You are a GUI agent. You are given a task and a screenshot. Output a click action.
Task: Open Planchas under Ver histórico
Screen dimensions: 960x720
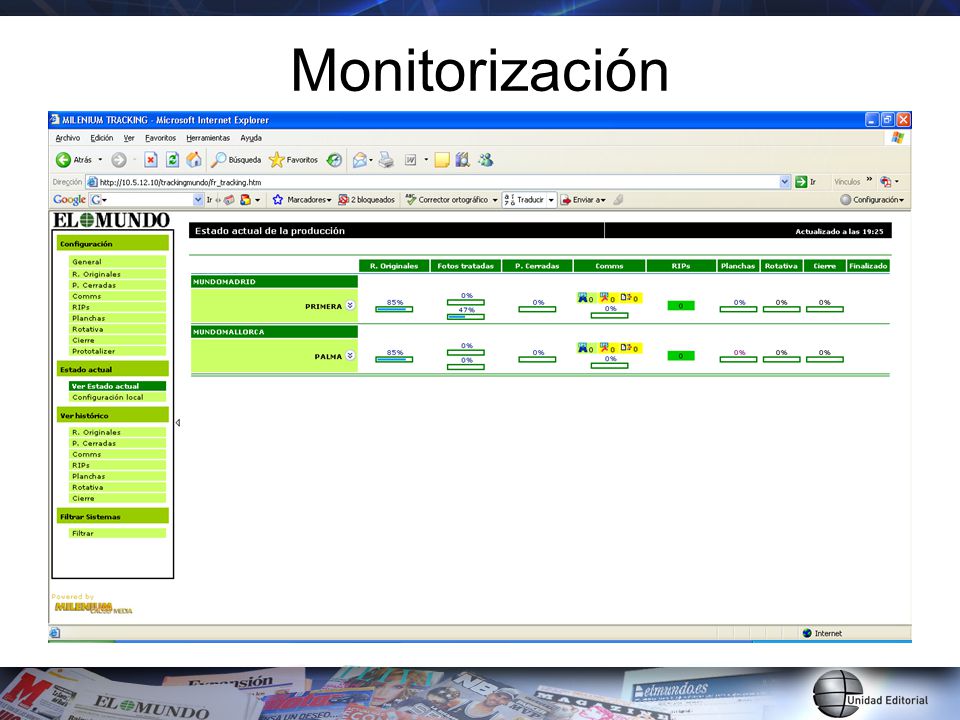coord(117,476)
